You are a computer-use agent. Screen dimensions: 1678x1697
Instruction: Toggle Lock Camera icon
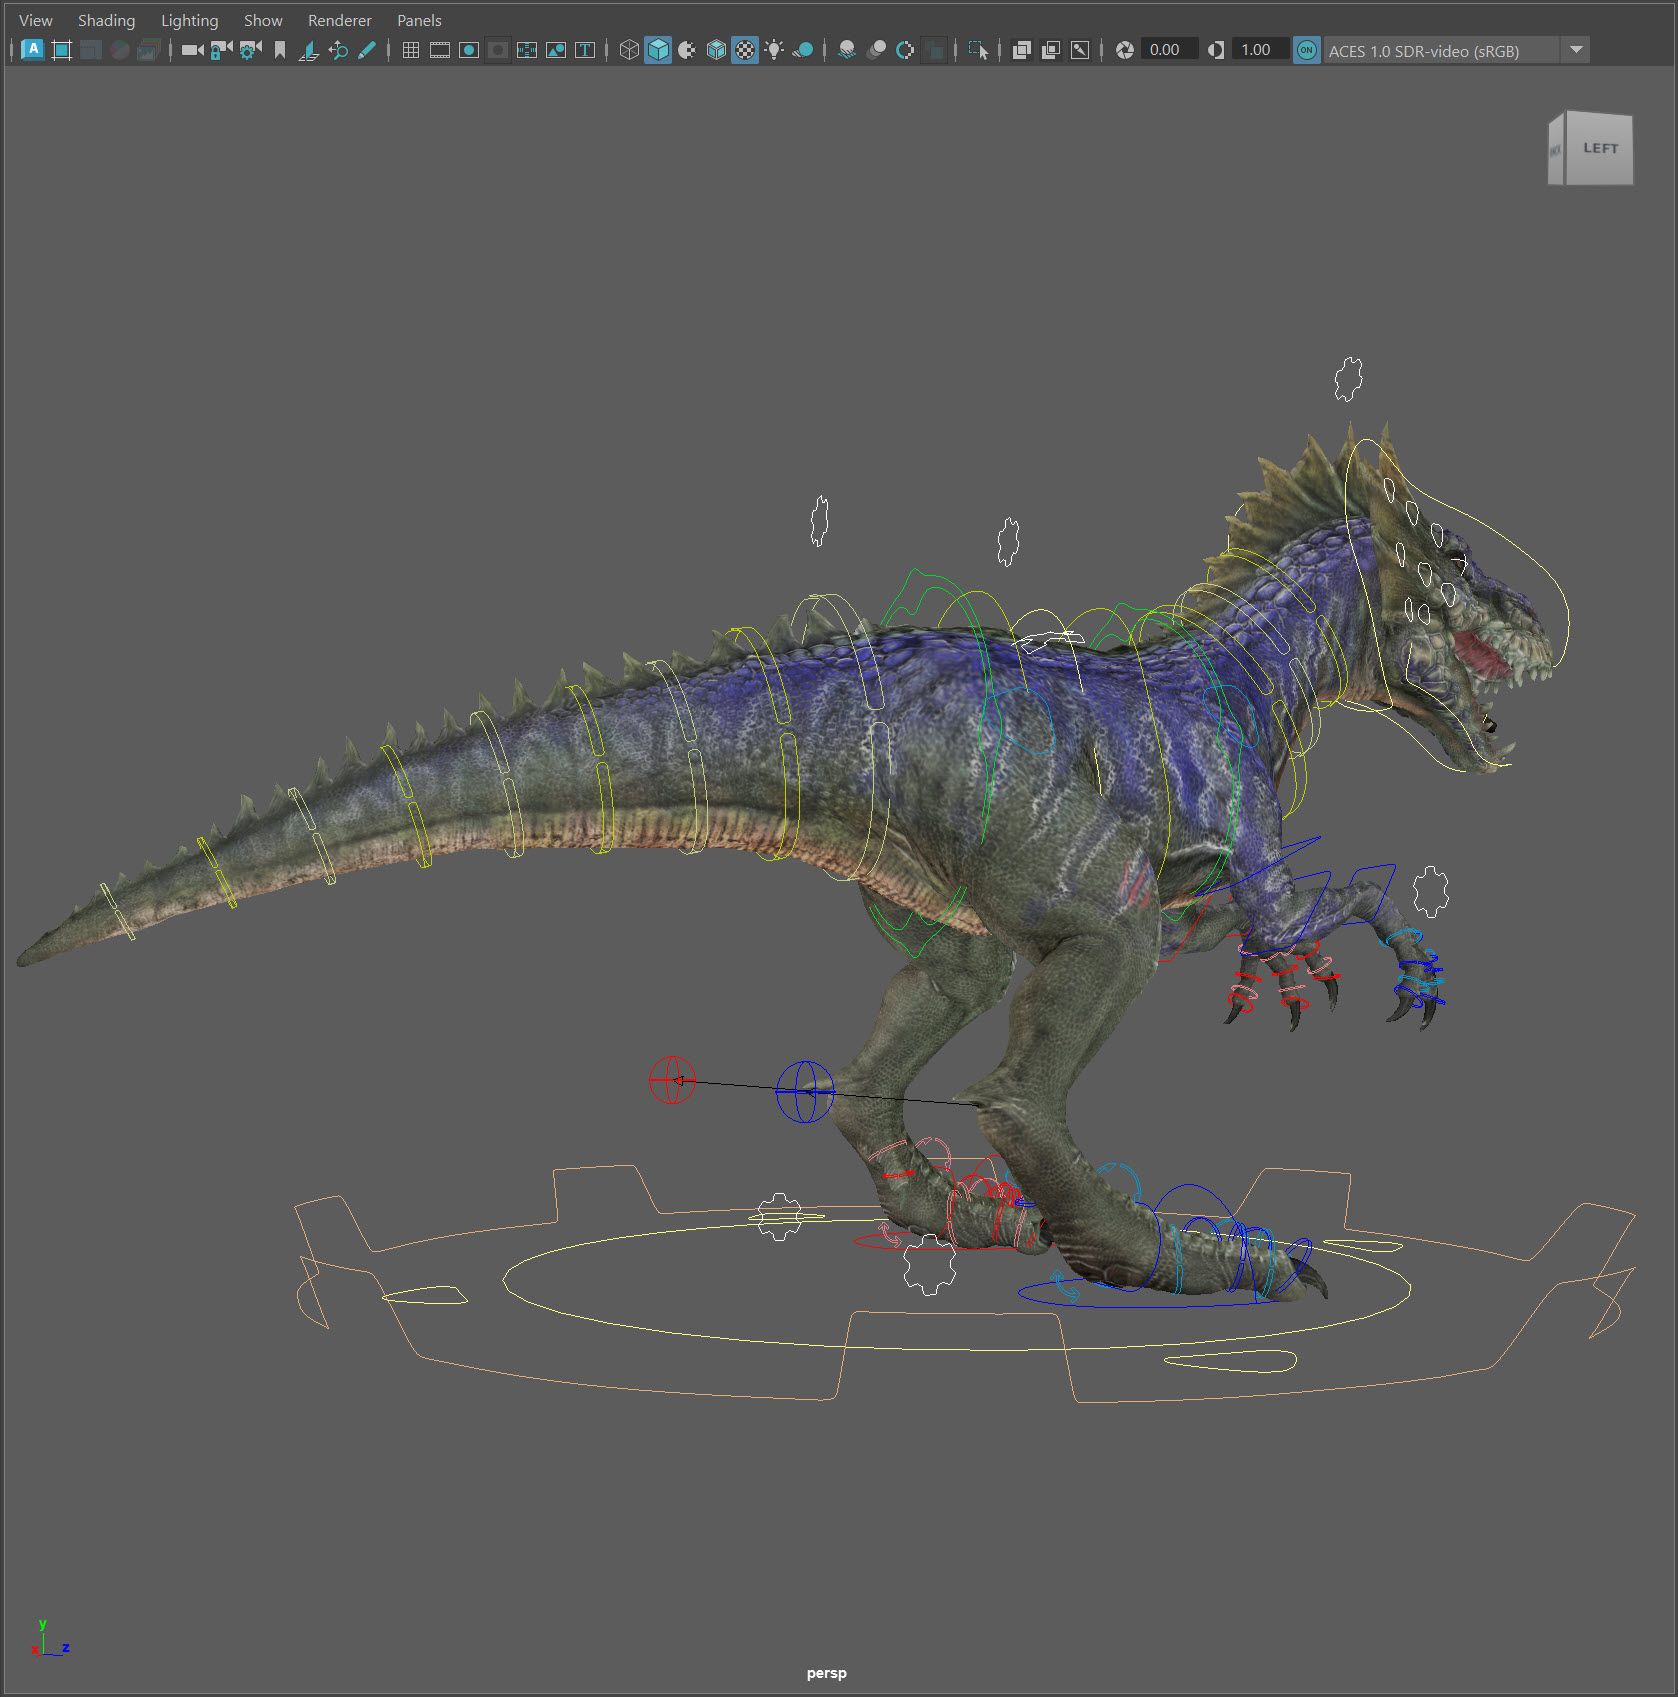[222, 49]
